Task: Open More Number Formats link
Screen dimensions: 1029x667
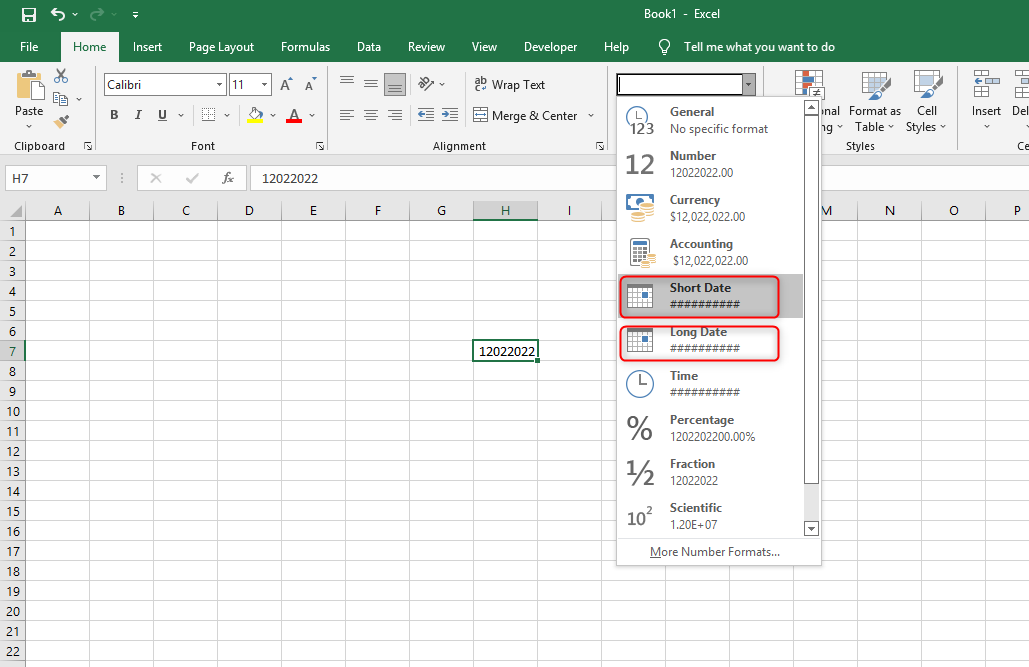Action: tap(714, 552)
